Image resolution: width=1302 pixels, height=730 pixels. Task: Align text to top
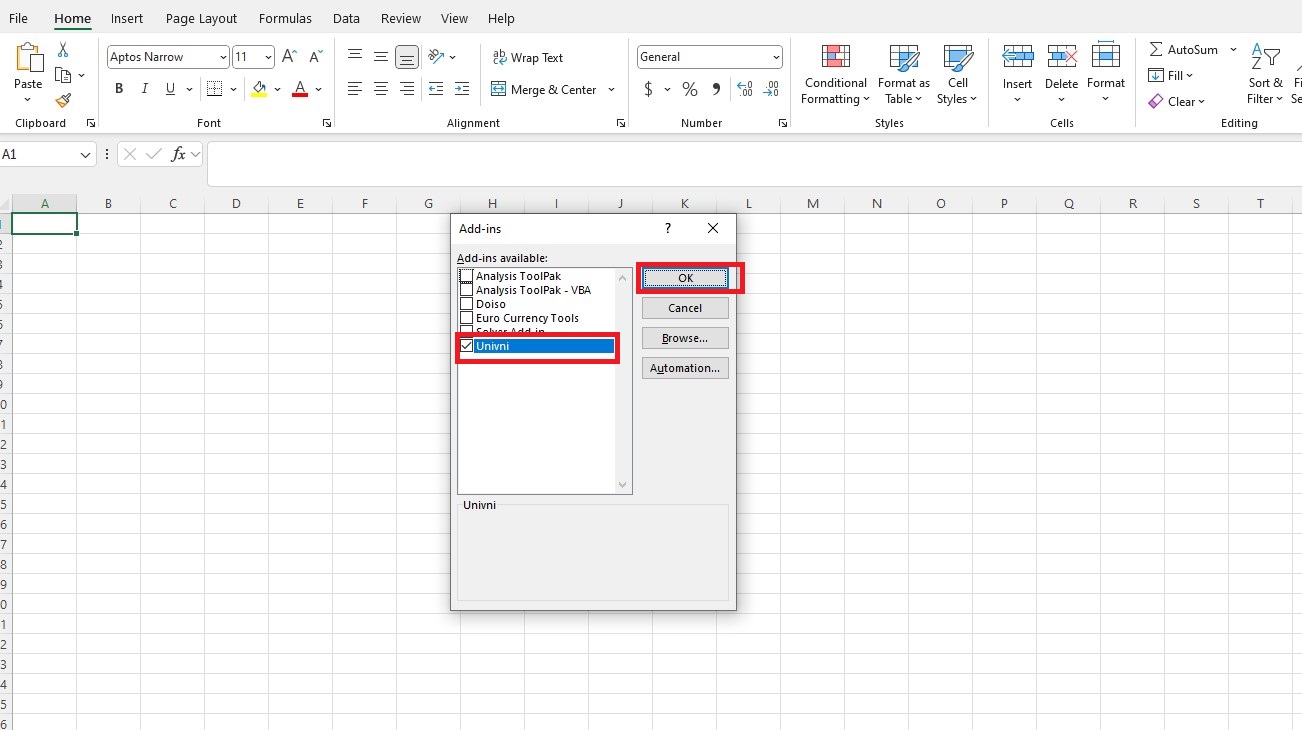click(x=355, y=57)
